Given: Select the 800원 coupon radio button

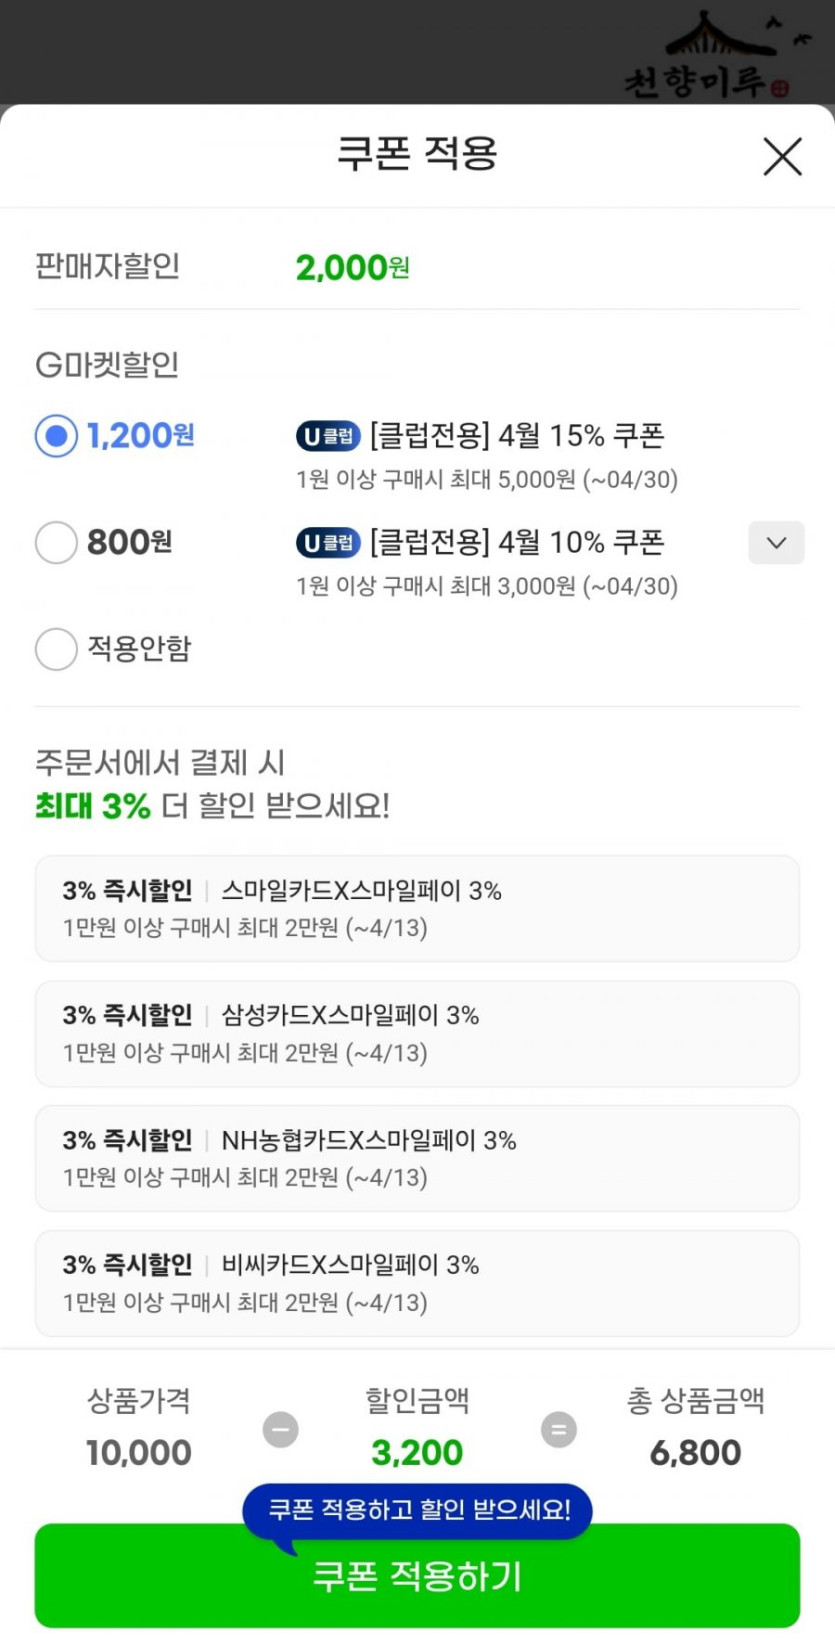Looking at the screenshot, I should [56, 542].
